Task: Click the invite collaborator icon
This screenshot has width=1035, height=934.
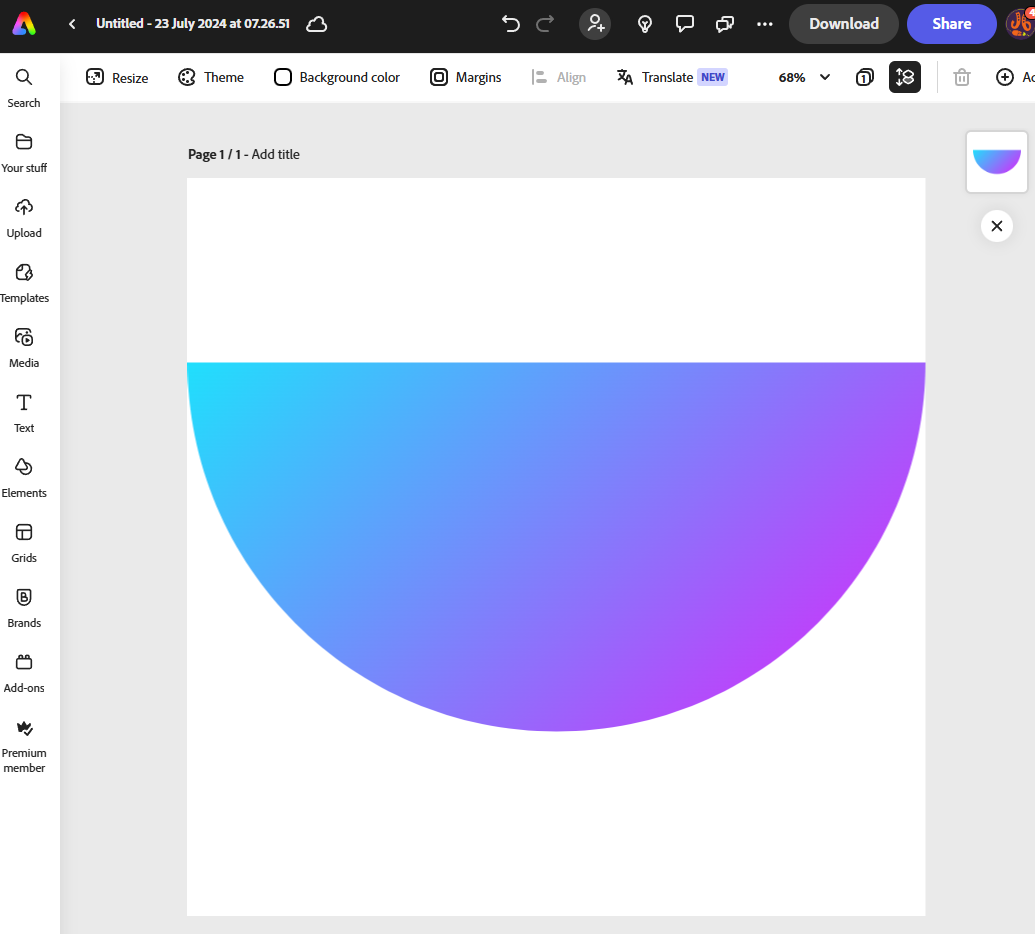Action: click(595, 23)
